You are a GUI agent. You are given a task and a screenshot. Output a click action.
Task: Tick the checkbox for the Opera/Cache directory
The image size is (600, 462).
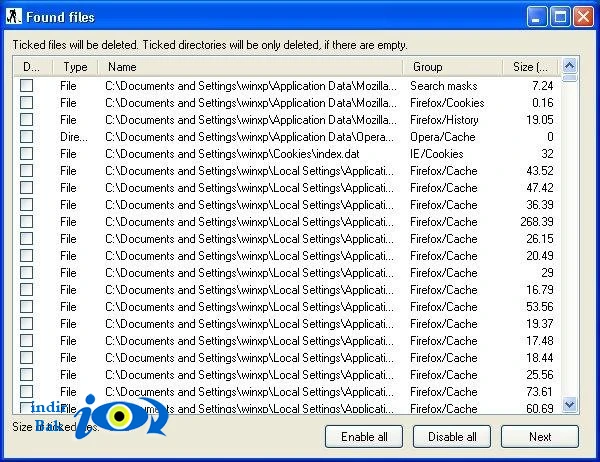(26, 137)
